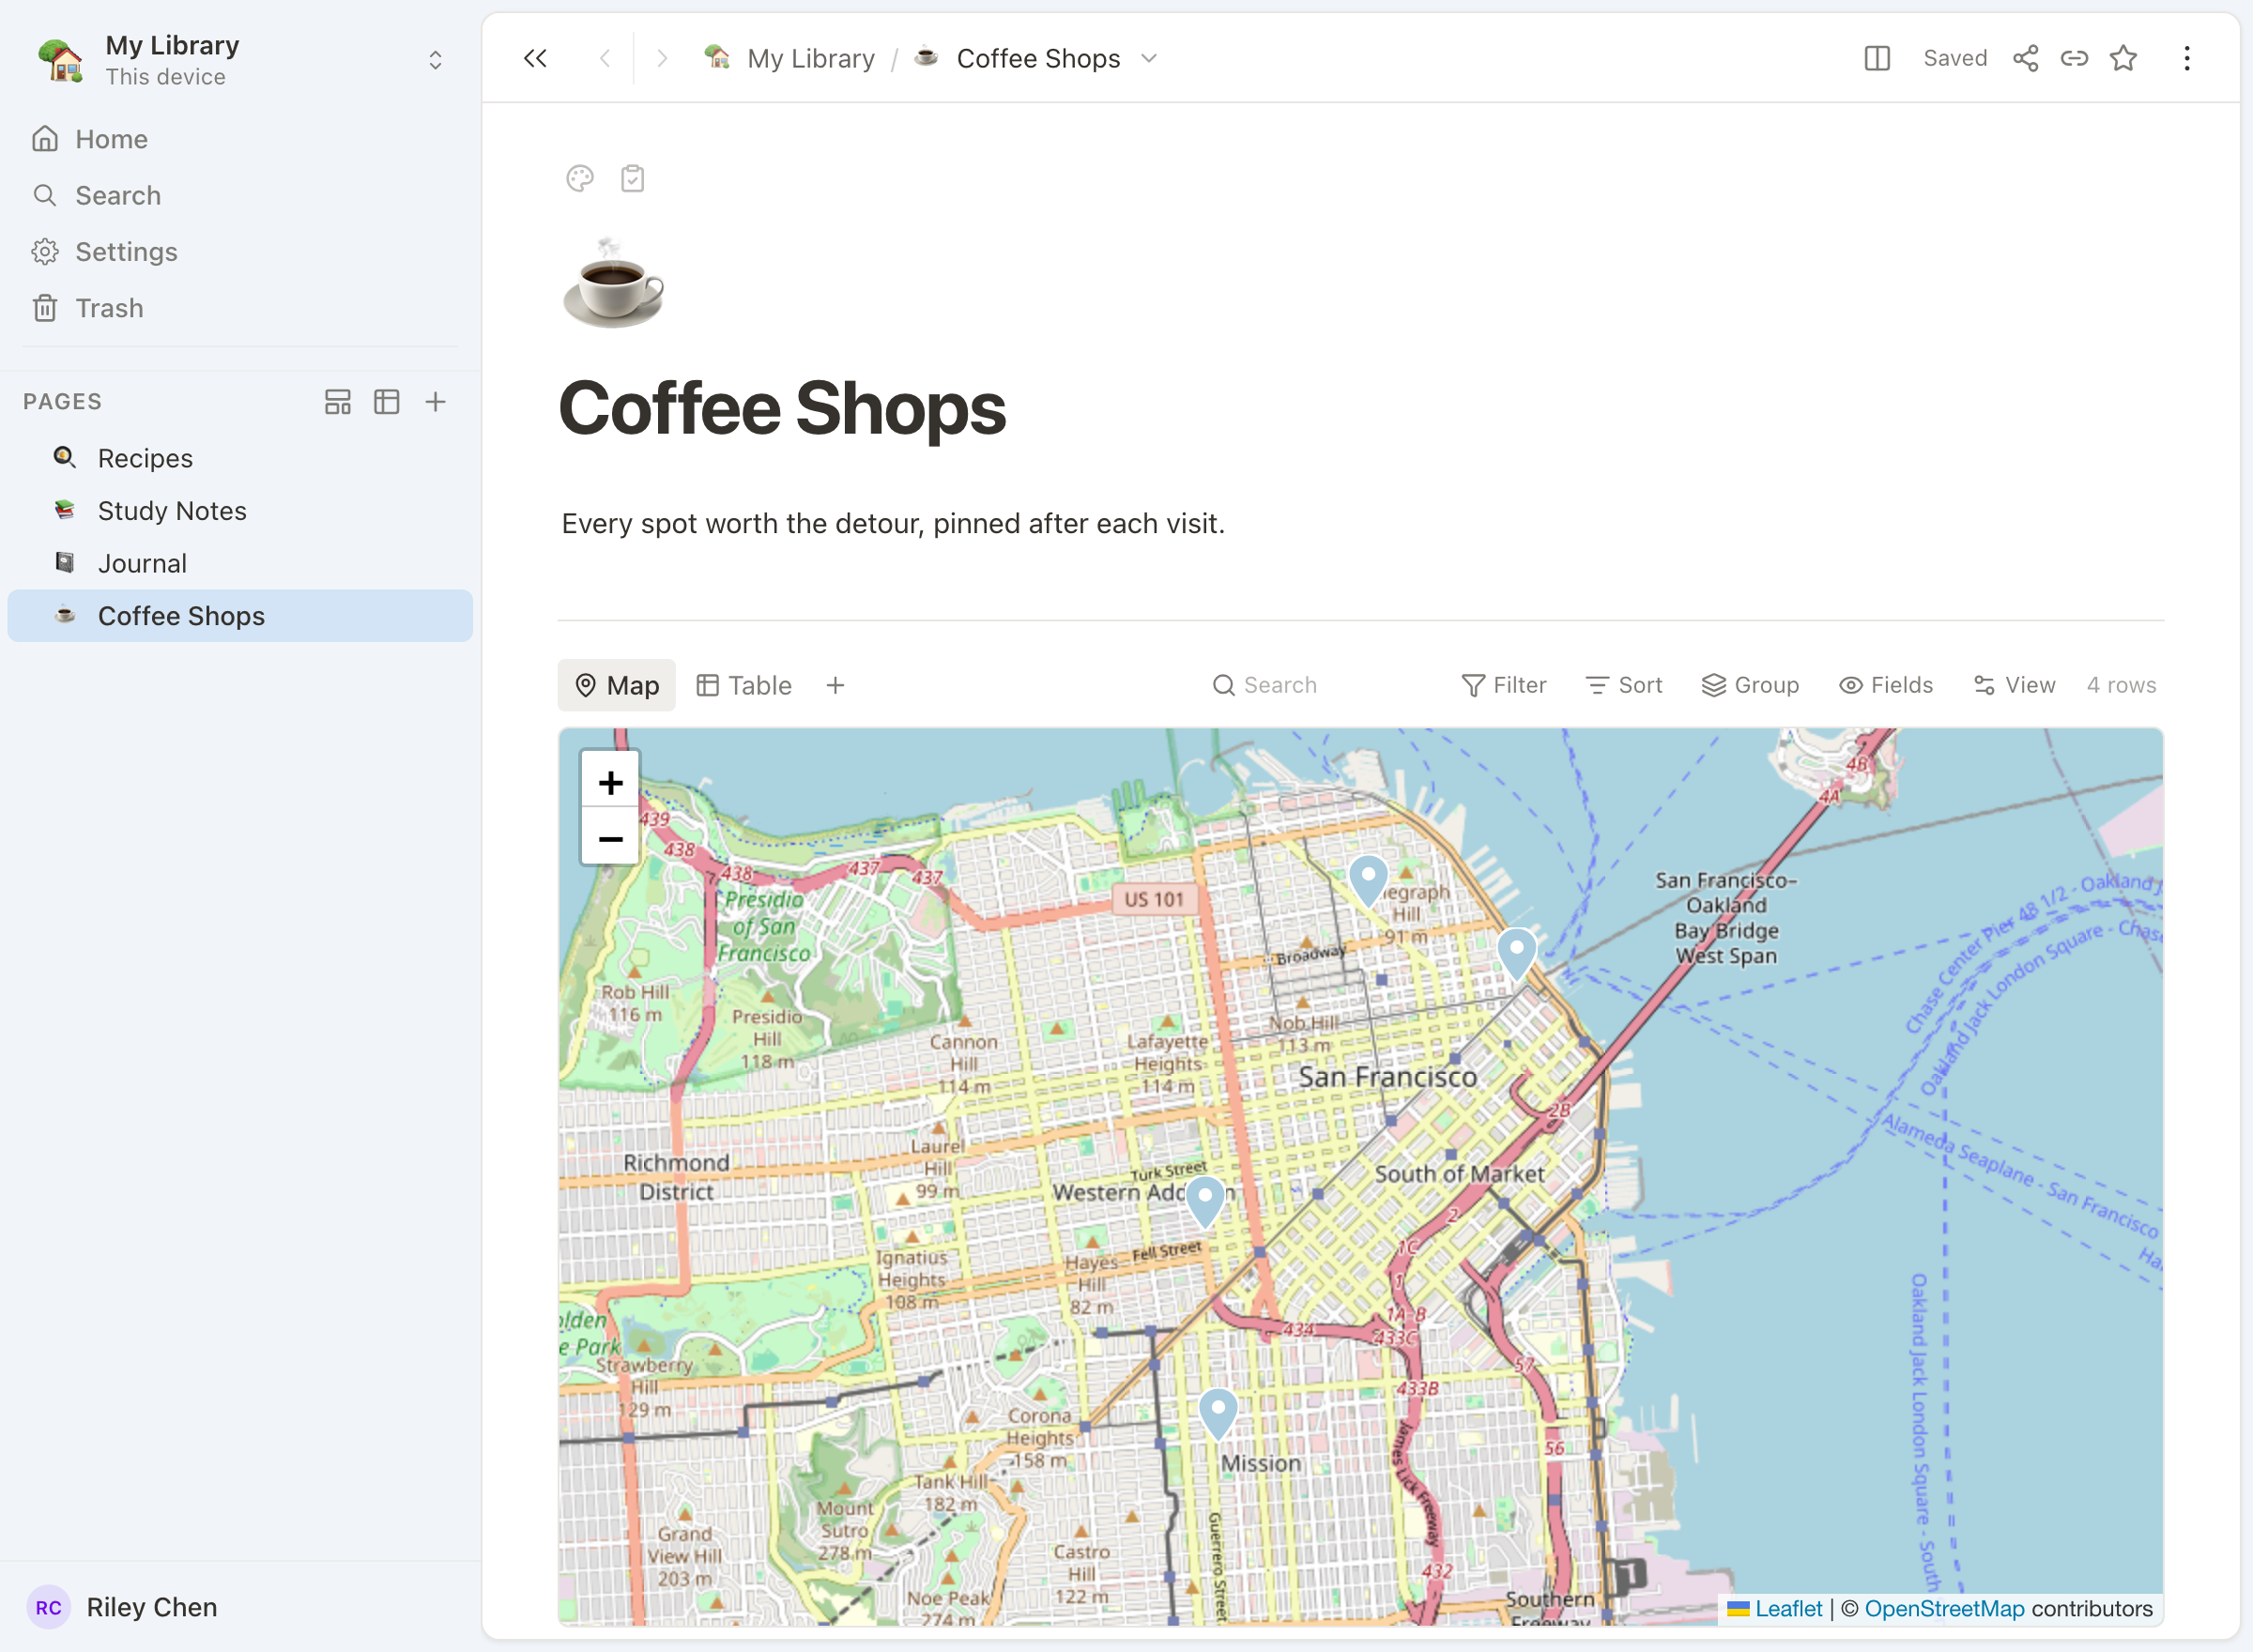Open the Group options

tap(1751, 685)
